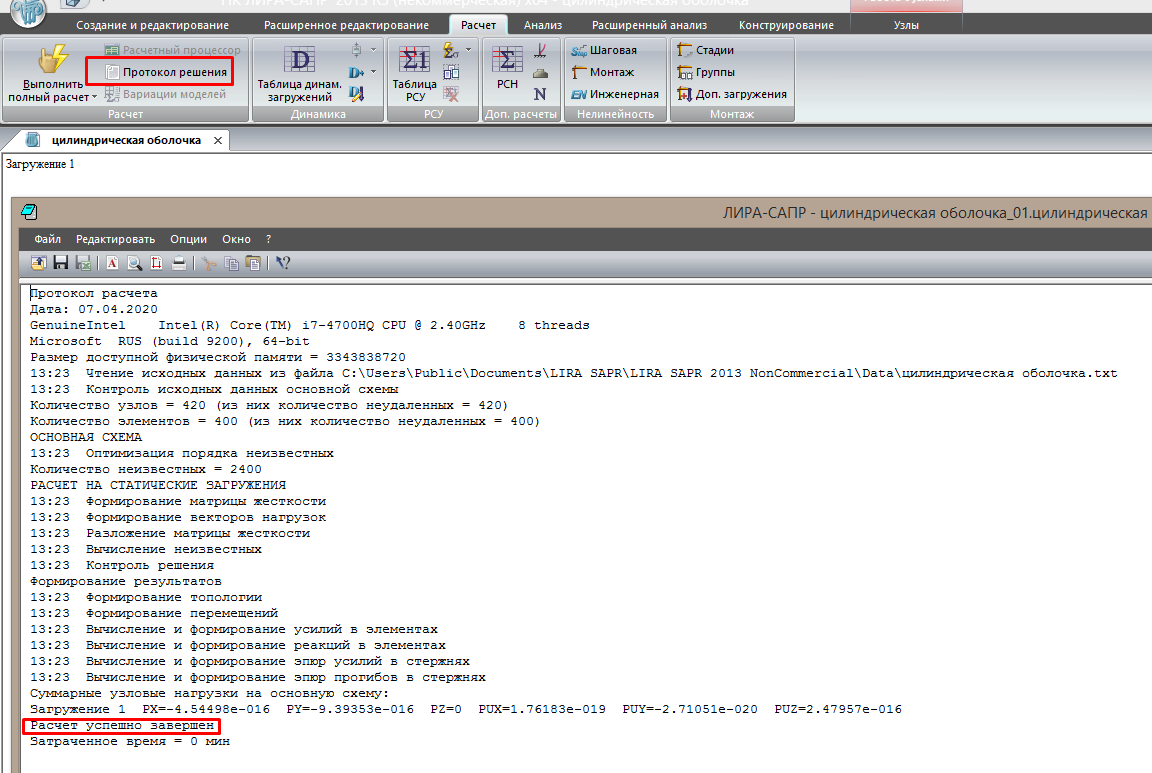
Task: Open the dropdown under Выполнить полный расчет
Action: (x=95, y=97)
